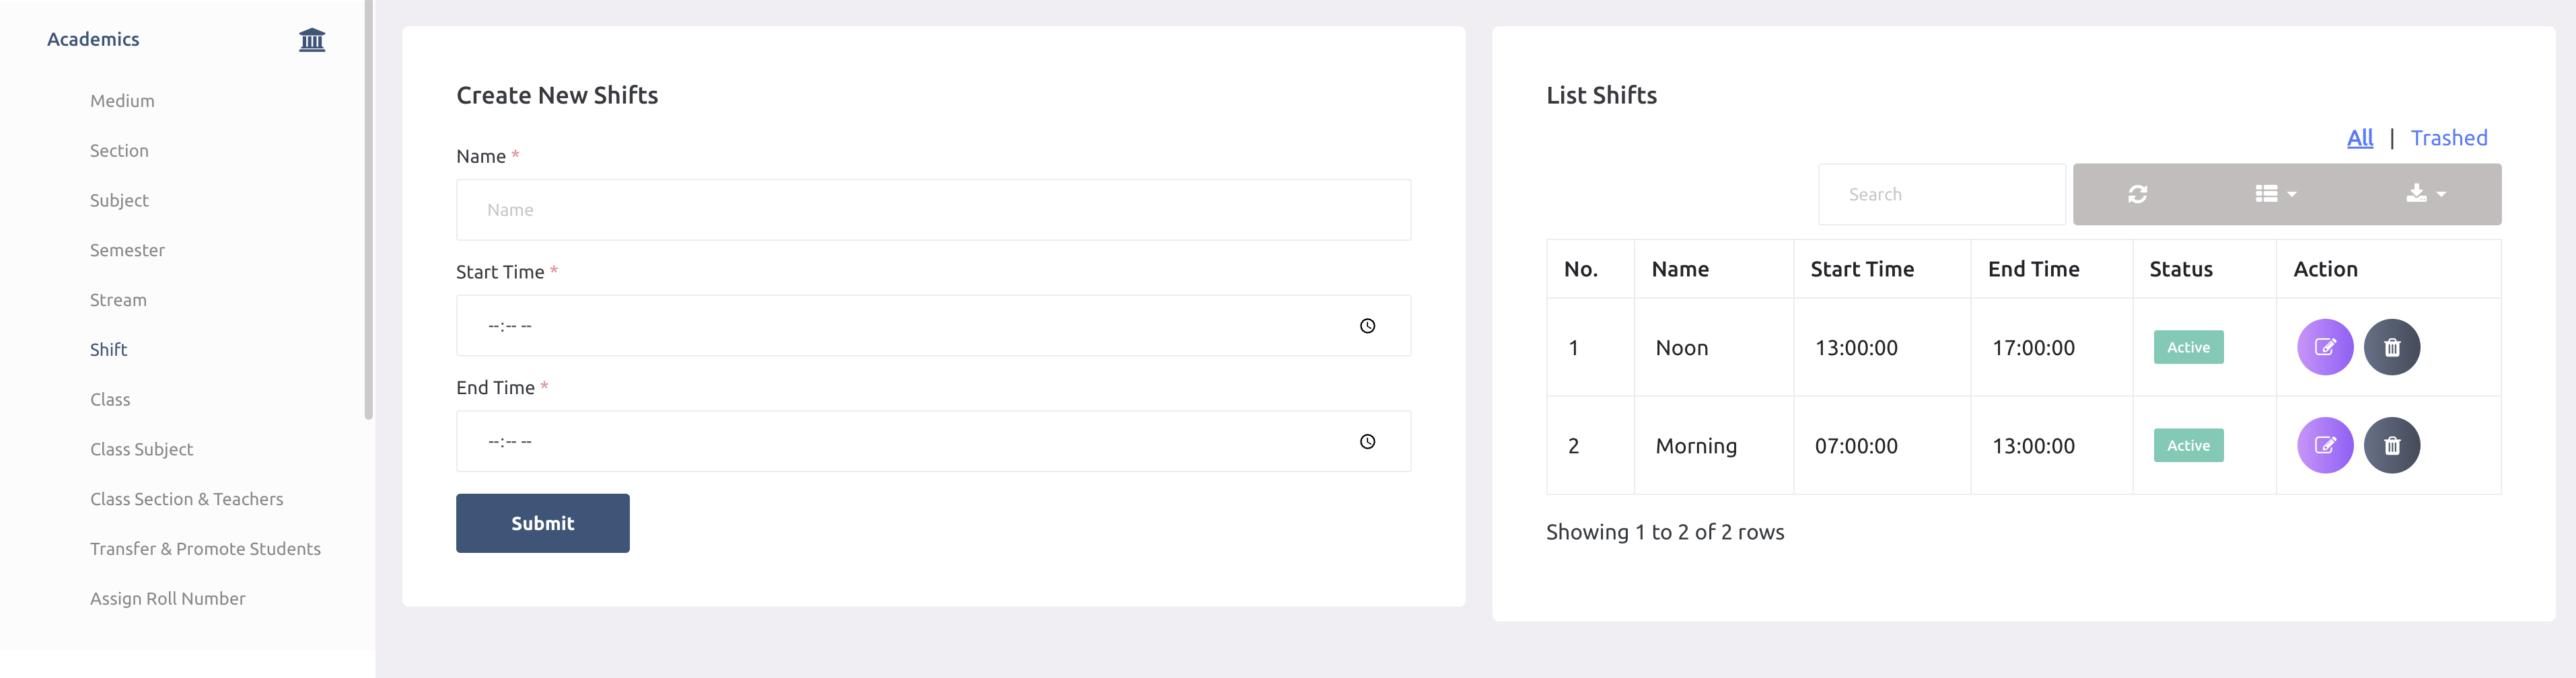Click the refresh icon in table toolbar
Screen dimensions: 2576x678
(2137, 194)
